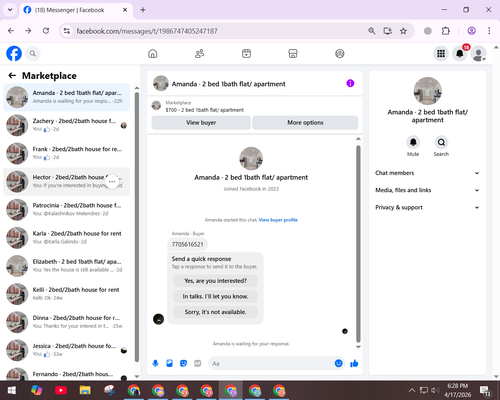Open the Reels video icon

pos(246,54)
